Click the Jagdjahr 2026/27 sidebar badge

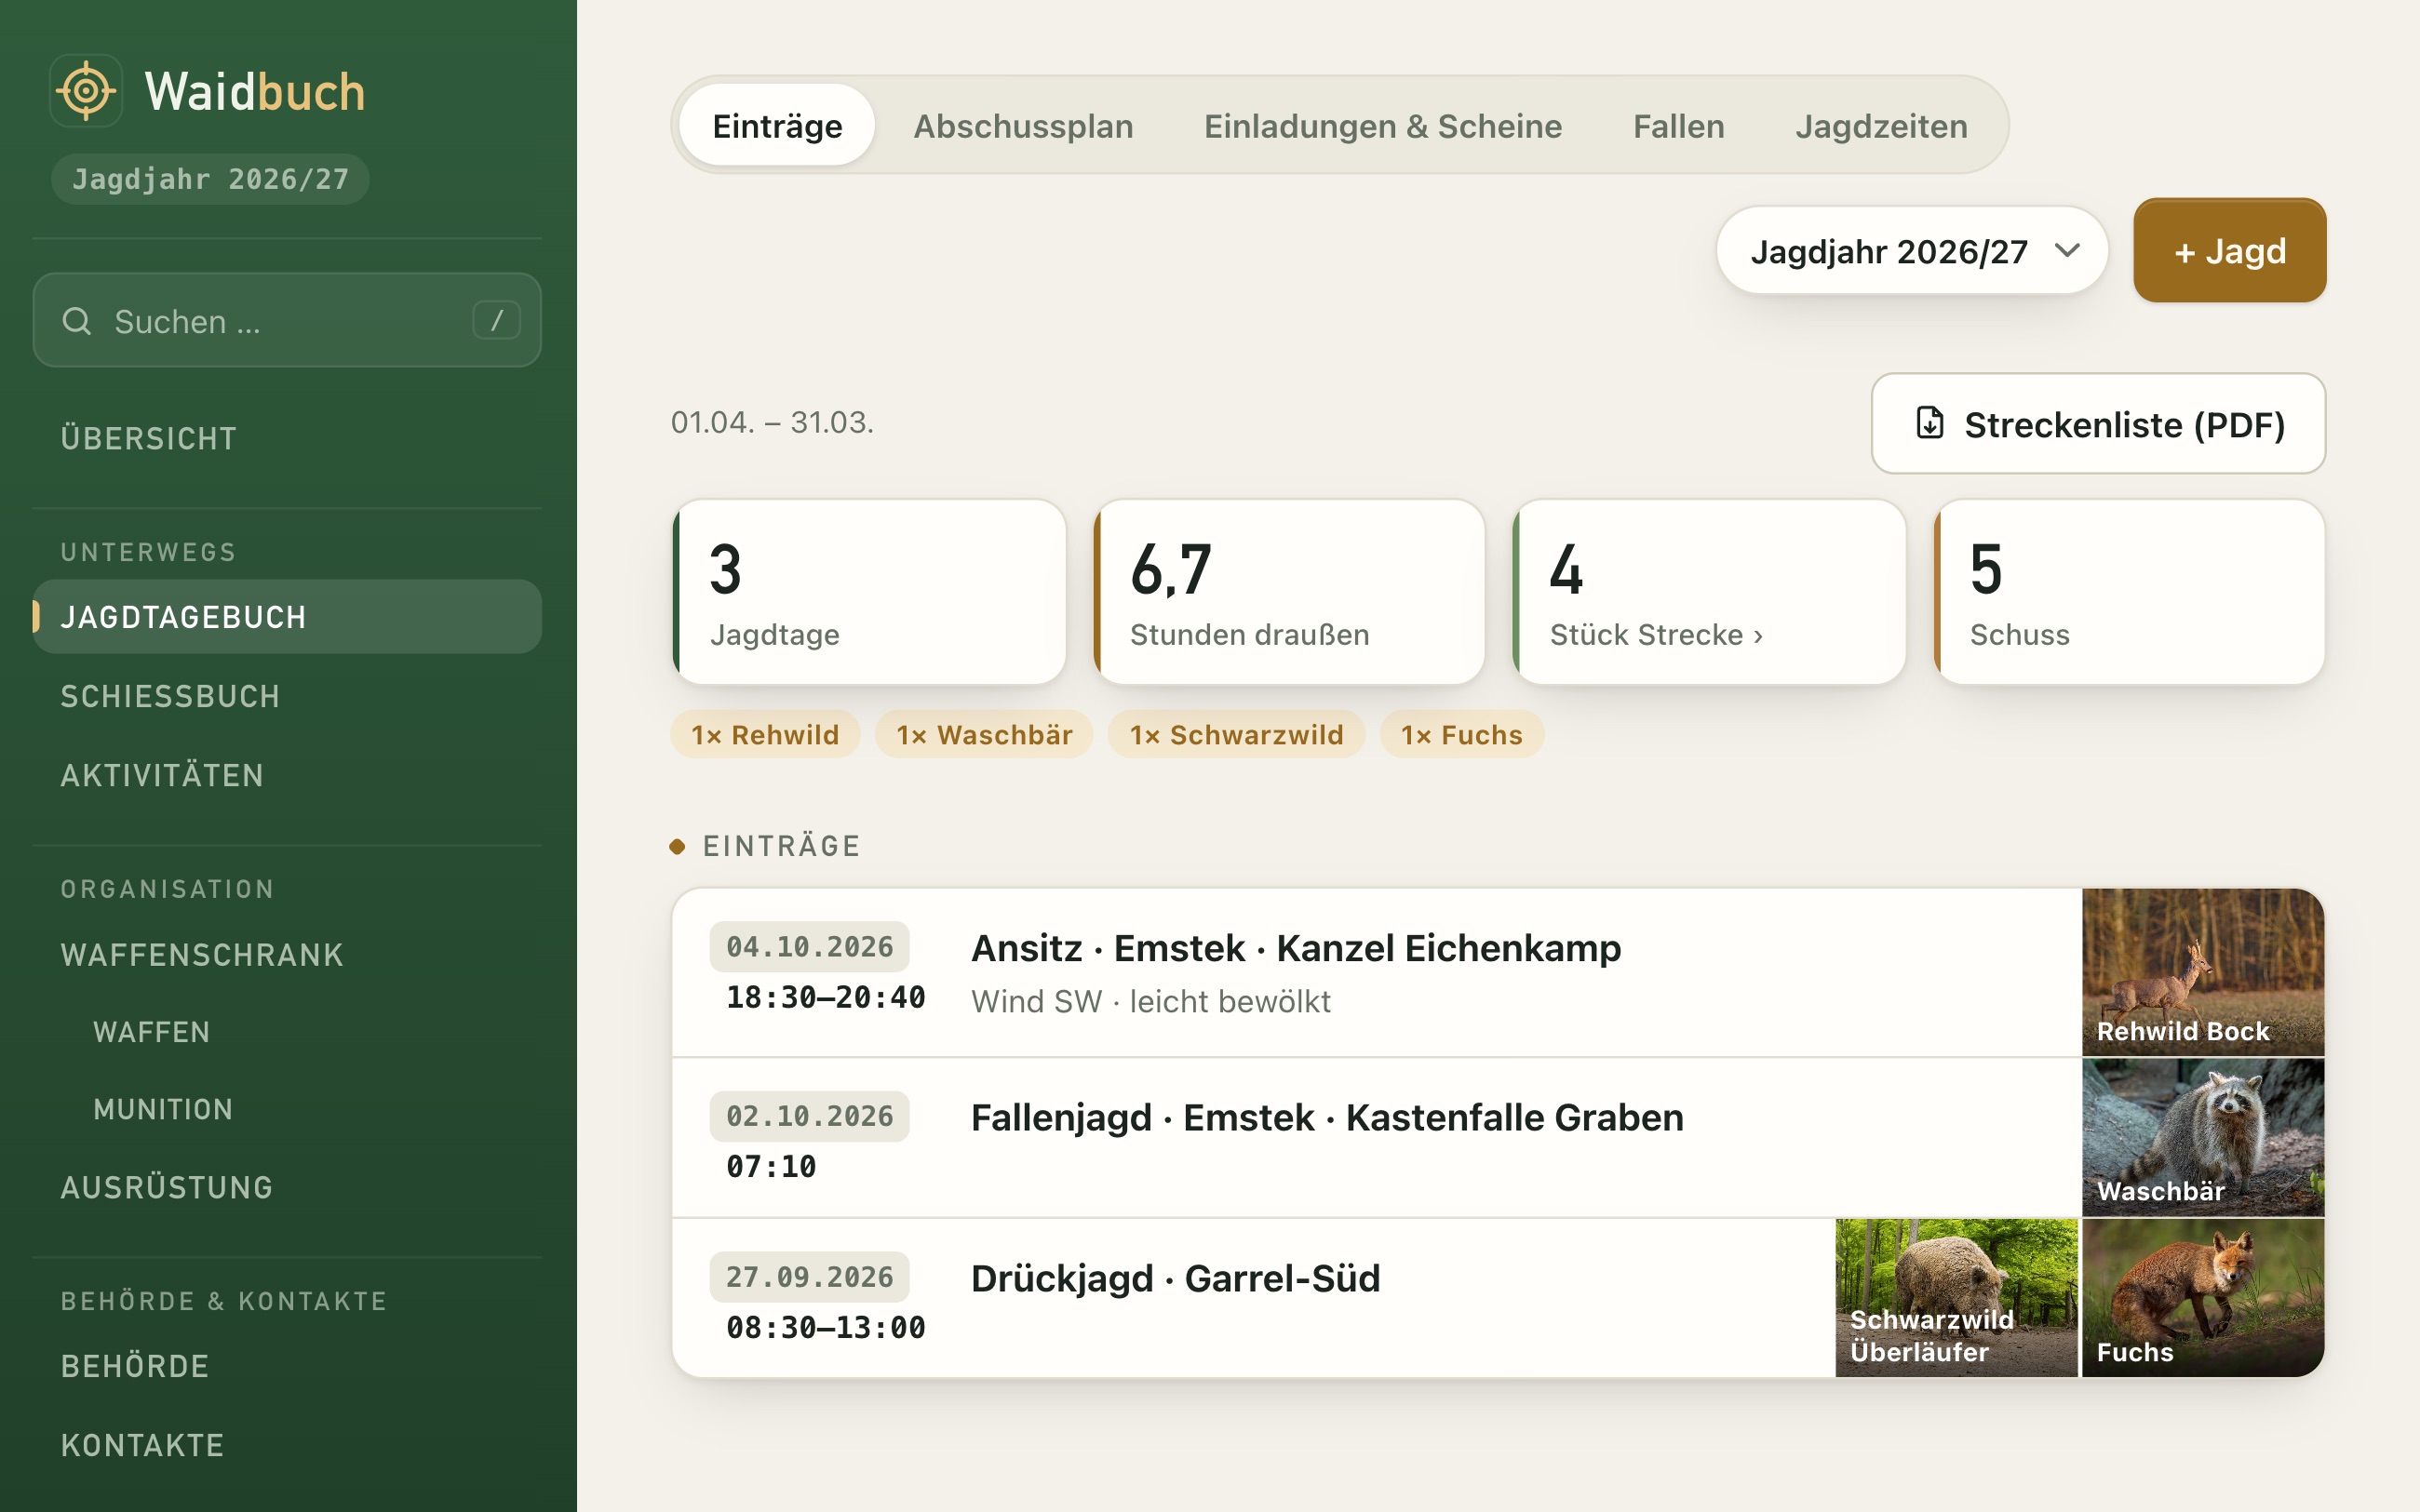[x=210, y=179]
